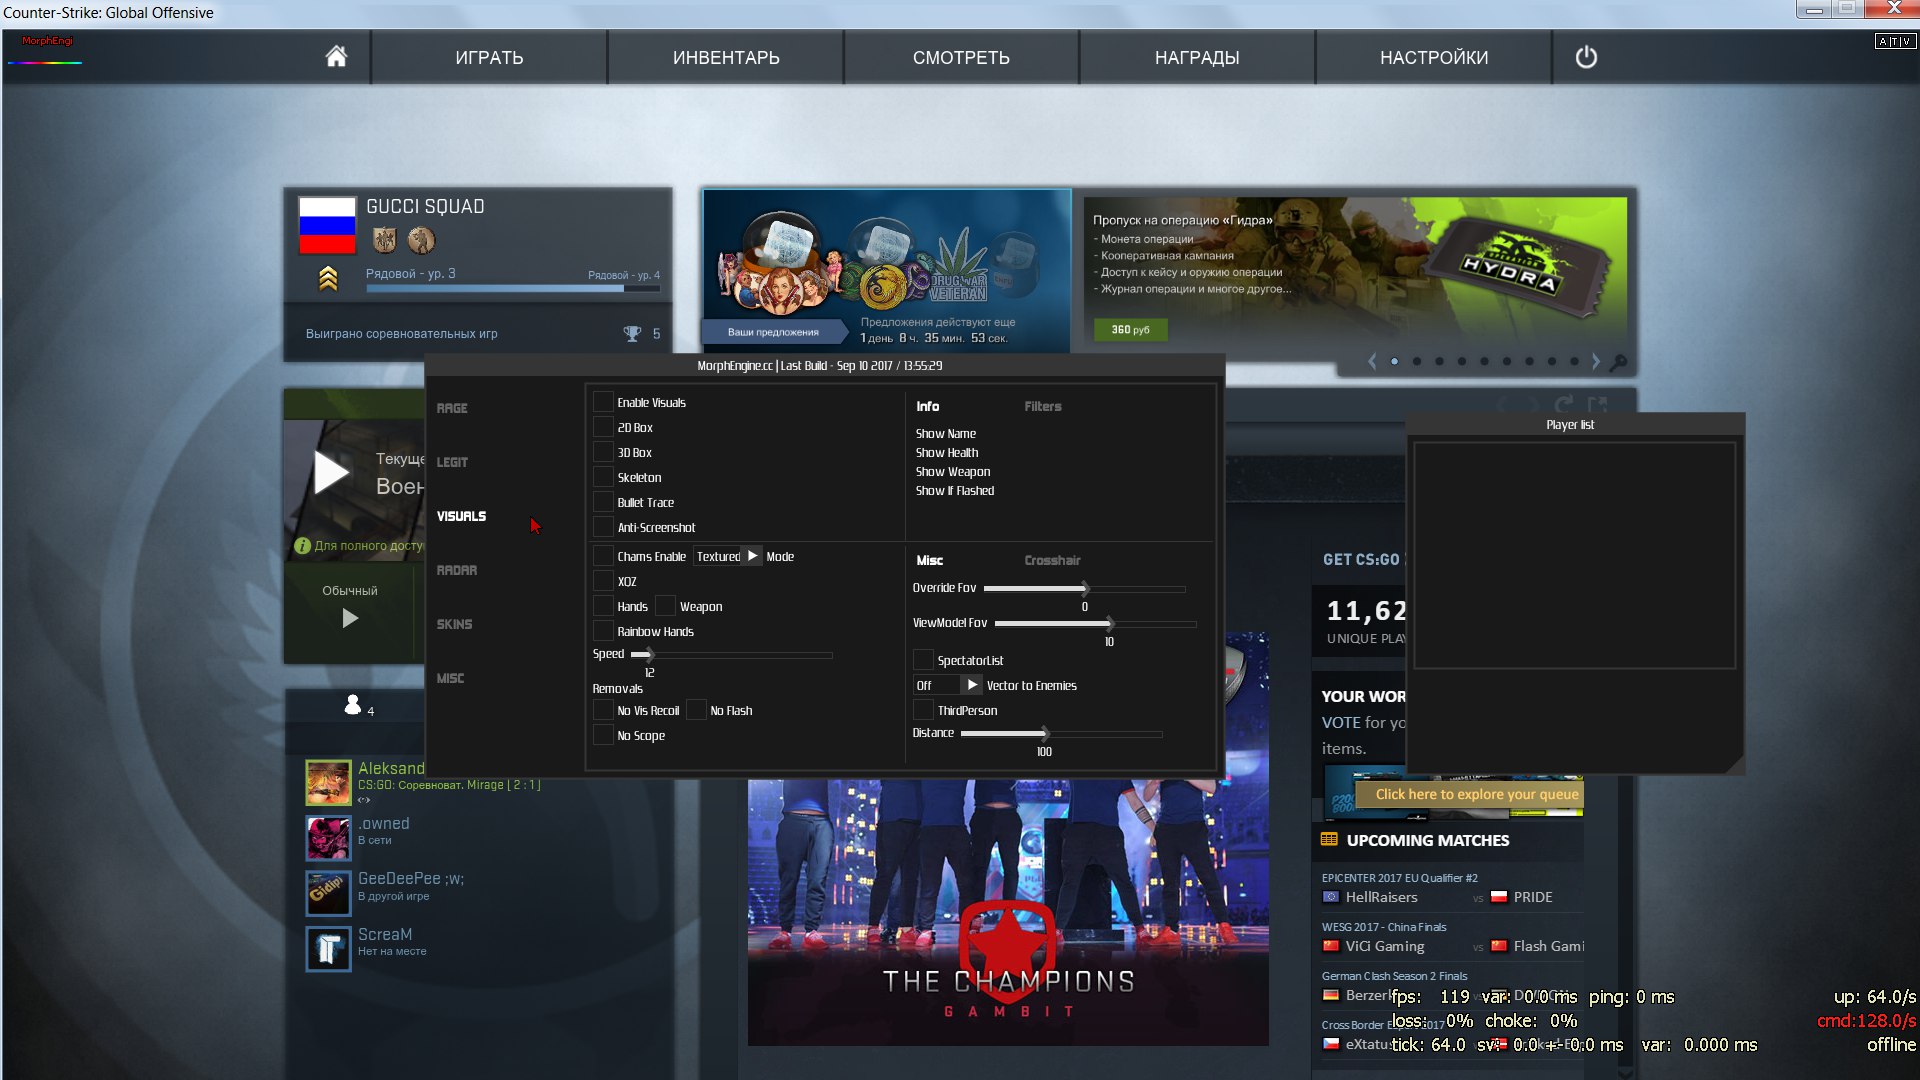Viewport: 1920px width, 1080px height.
Task: Click the private rank chevron icon
Action: click(x=328, y=279)
